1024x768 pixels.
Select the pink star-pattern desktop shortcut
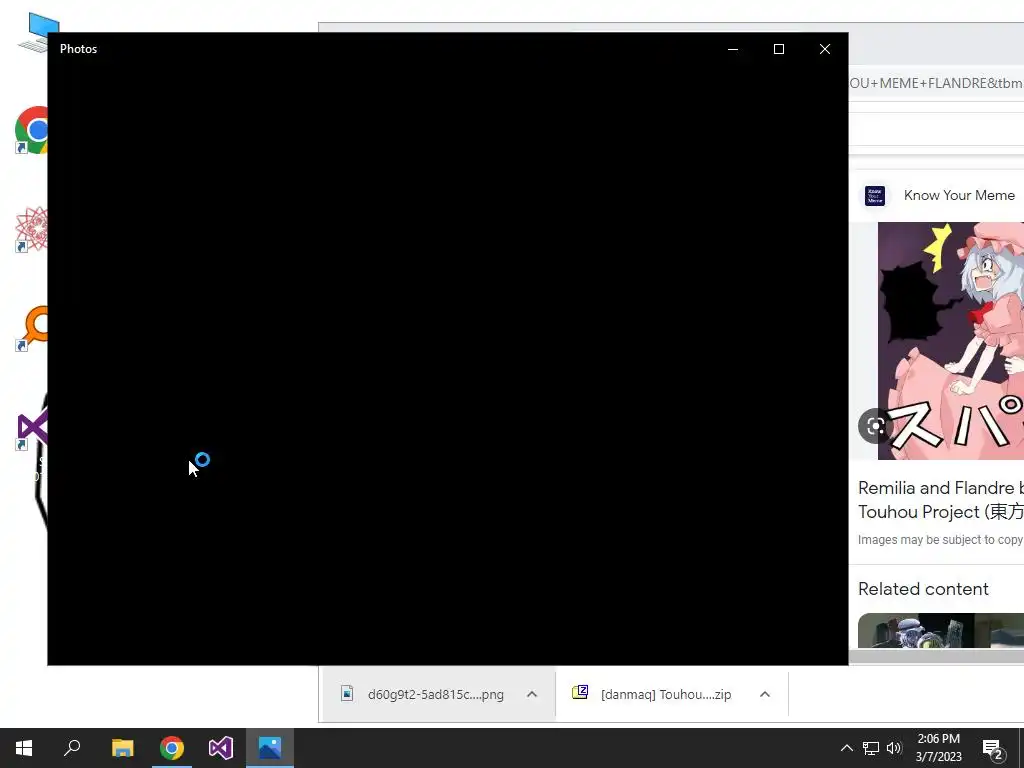(31, 229)
